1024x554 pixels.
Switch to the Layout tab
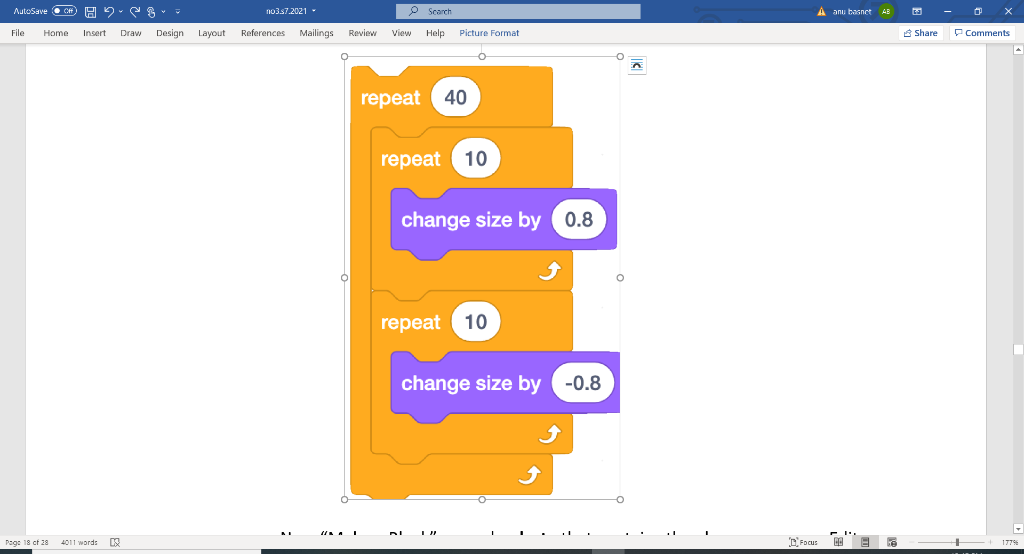(212, 33)
